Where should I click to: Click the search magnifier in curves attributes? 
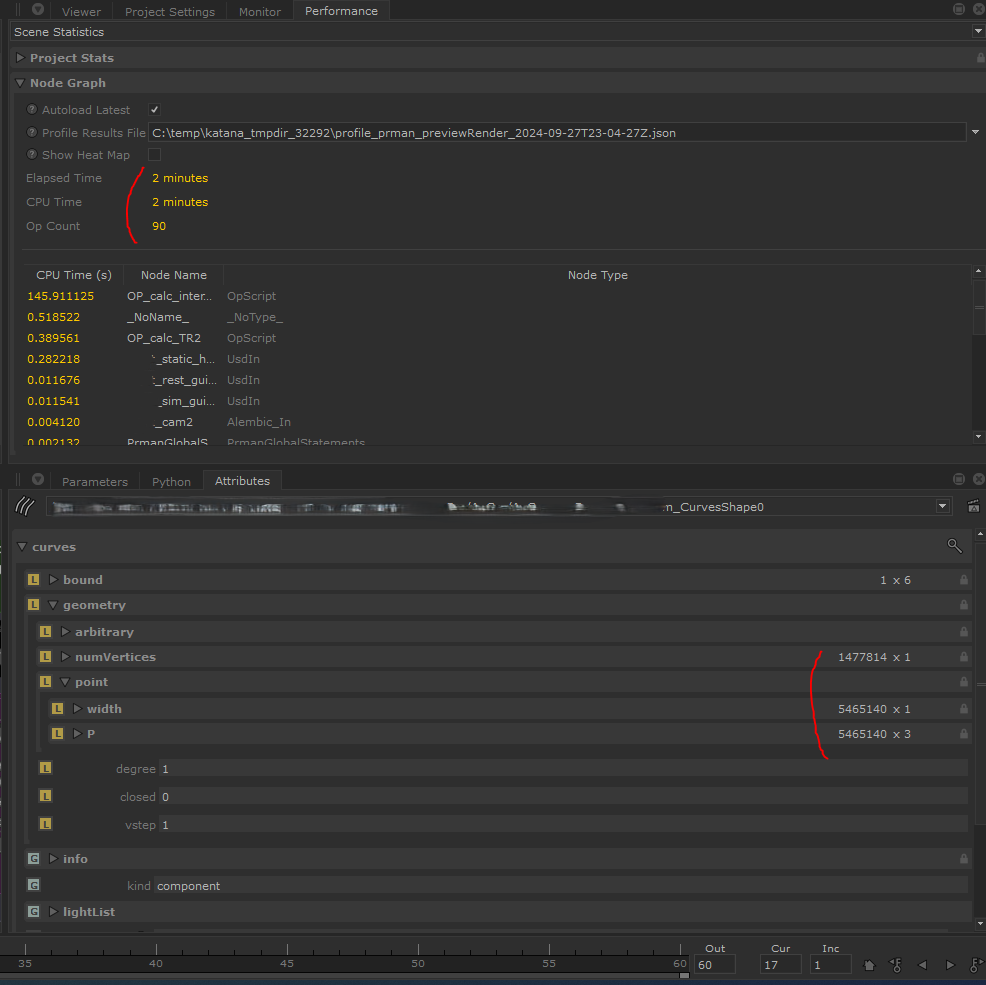tap(954, 546)
